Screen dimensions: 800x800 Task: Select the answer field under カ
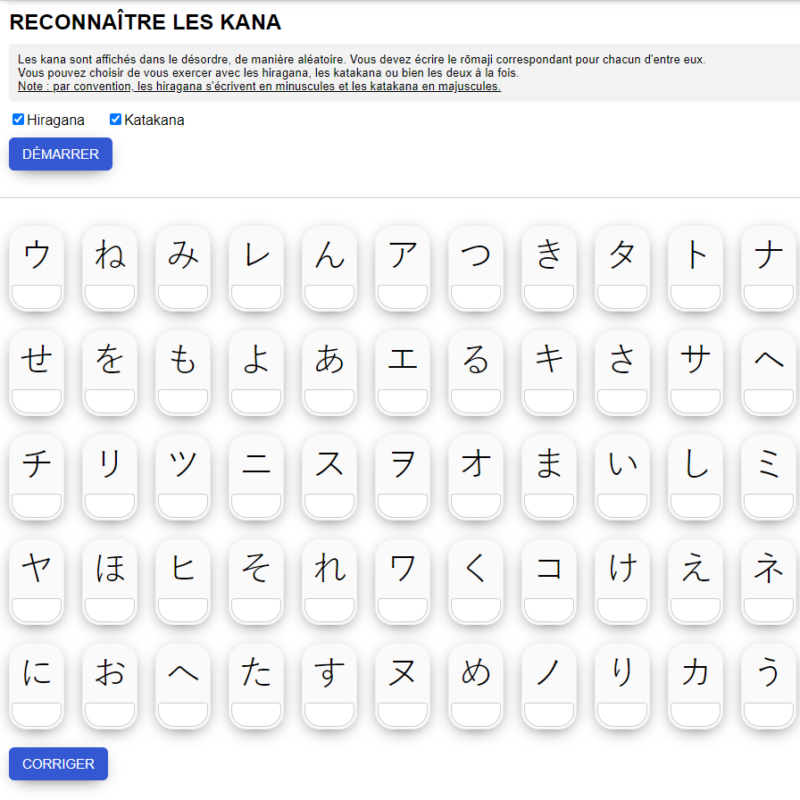pyautogui.click(x=696, y=714)
